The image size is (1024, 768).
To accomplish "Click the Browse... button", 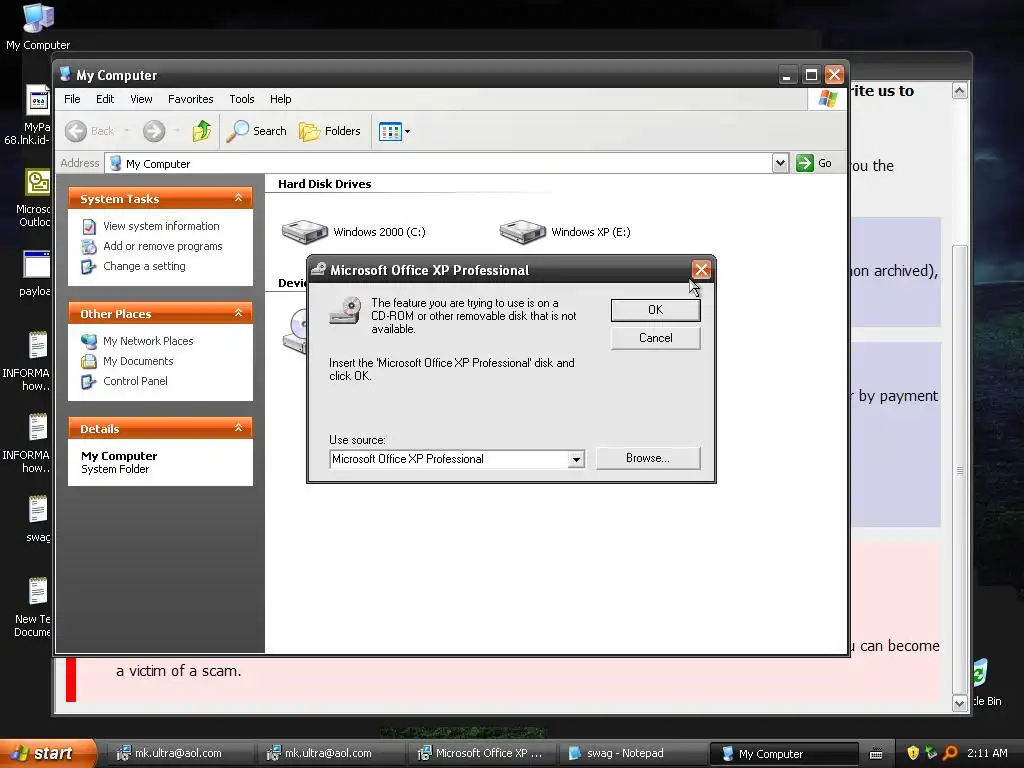I will pos(648,458).
